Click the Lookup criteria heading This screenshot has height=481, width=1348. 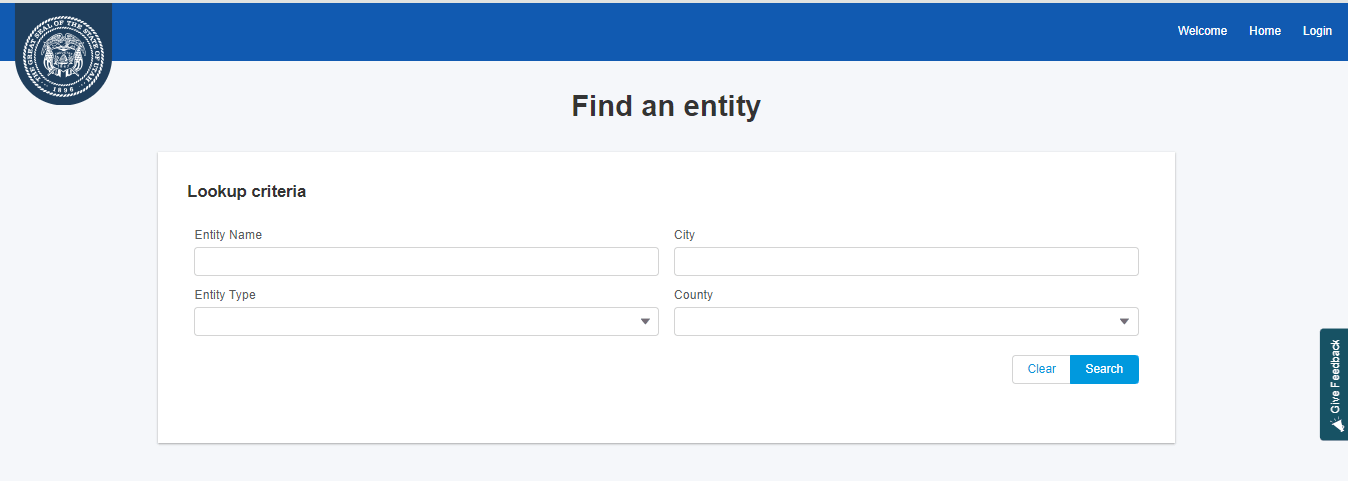click(247, 191)
